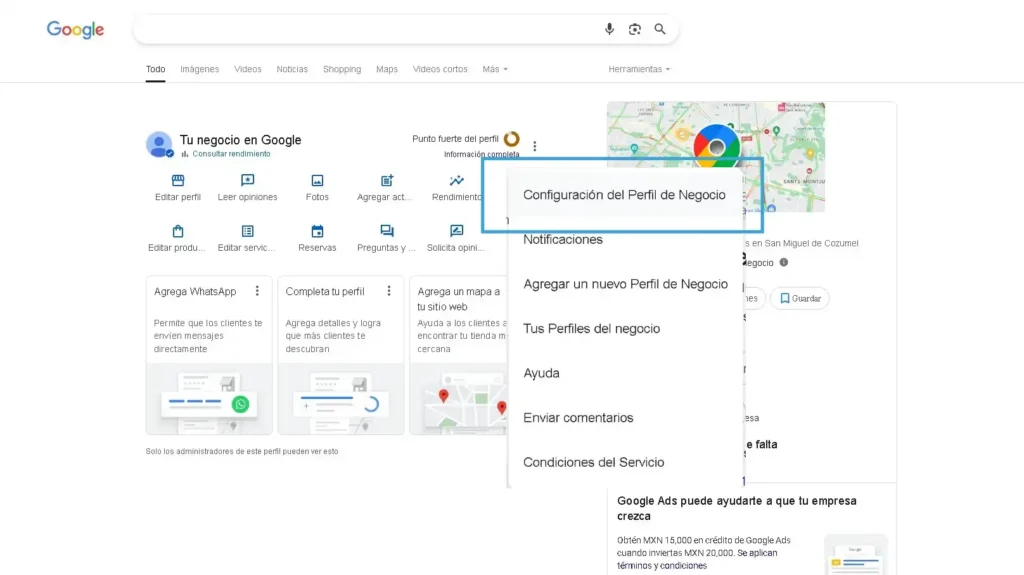Switch to the Imágenes tab
1024x575 pixels.
[200, 69]
